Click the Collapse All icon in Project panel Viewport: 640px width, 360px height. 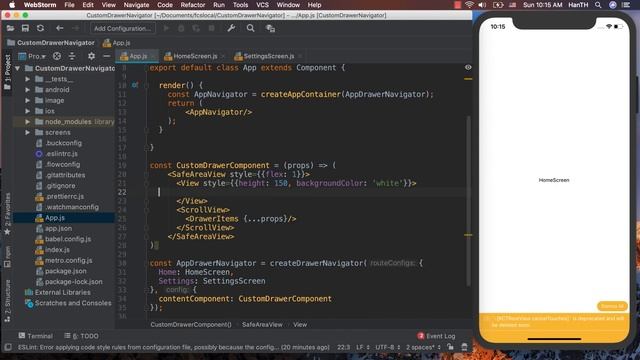(x=72, y=56)
